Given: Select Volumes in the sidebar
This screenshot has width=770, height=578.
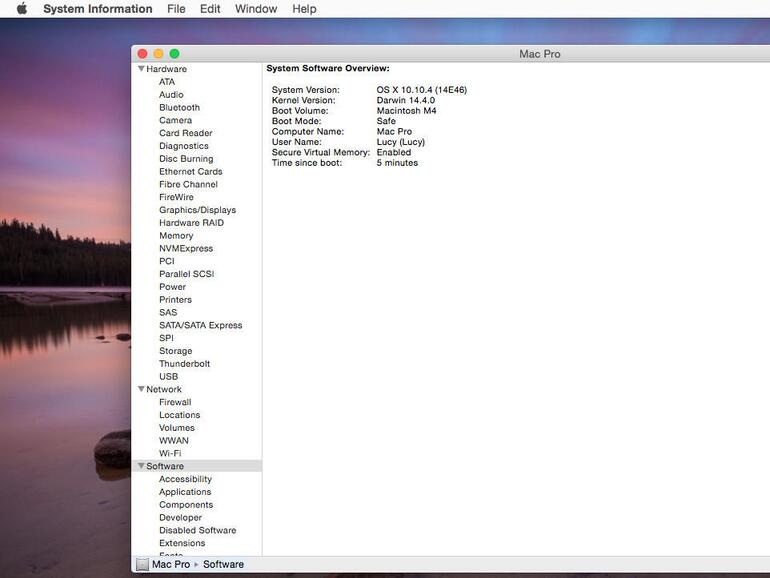Looking at the screenshot, I should coord(177,427).
